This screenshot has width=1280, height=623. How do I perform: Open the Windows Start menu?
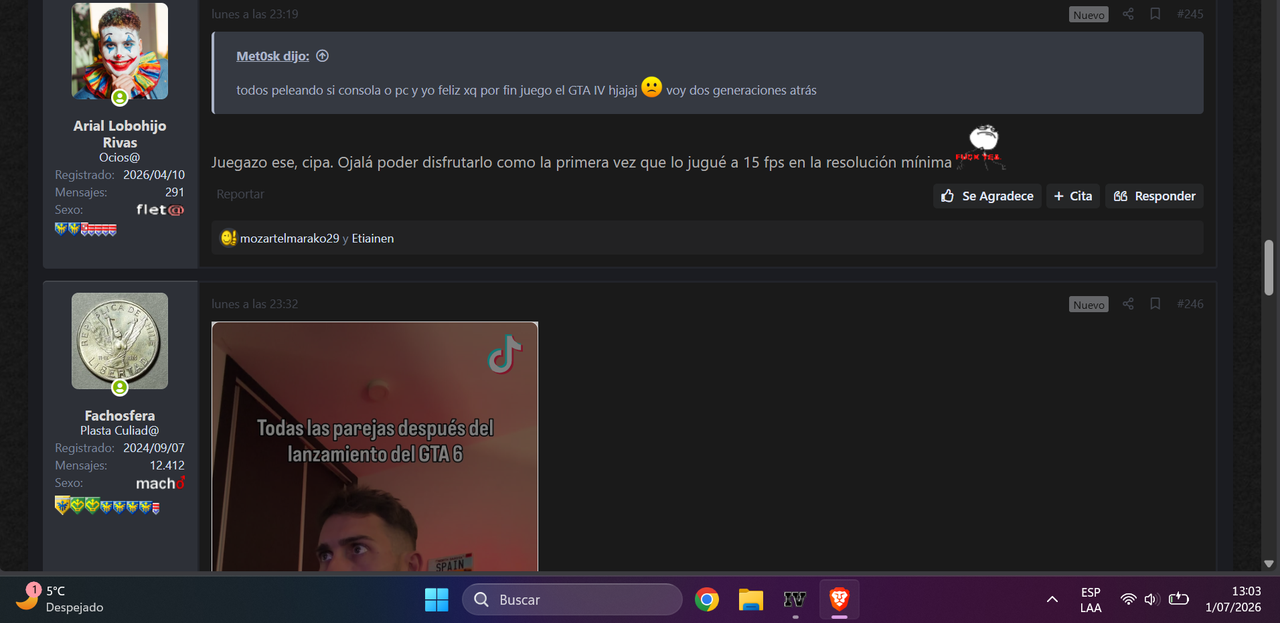pos(437,599)
